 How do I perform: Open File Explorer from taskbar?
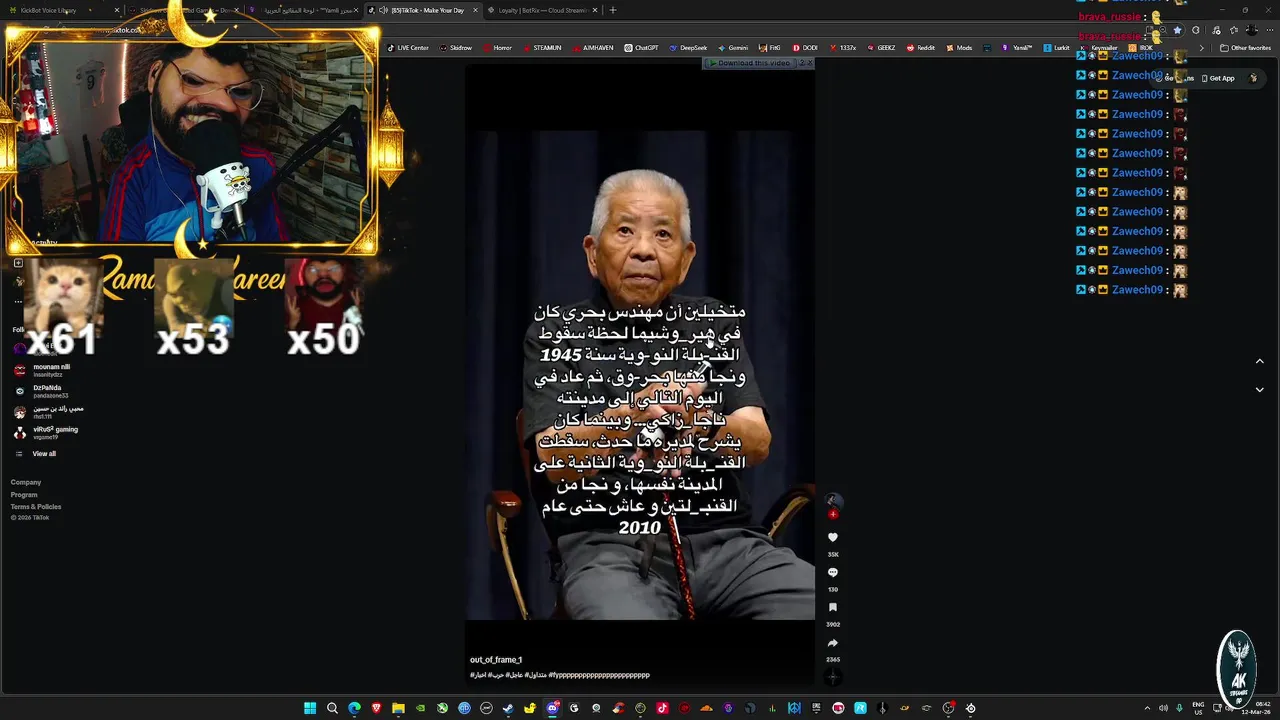point(398,708)
